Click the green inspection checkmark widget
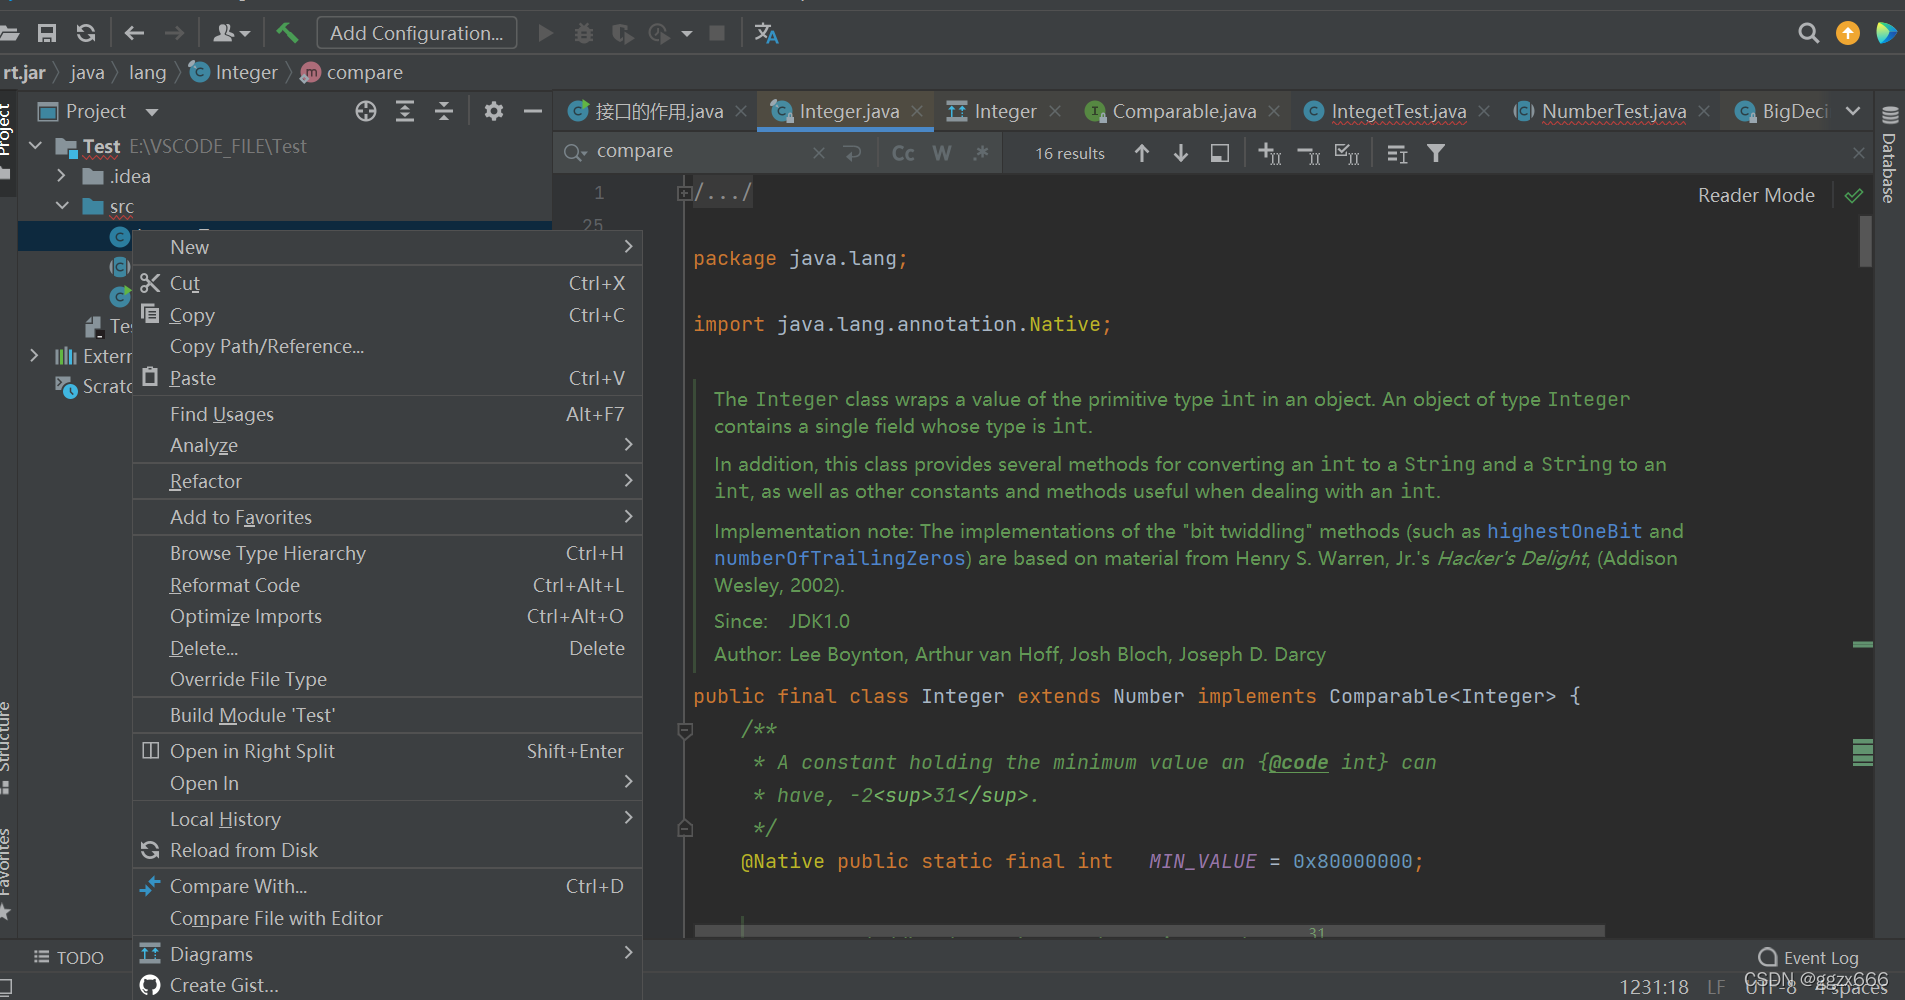This screenshot has width=1905, height=1000. 1854,196
